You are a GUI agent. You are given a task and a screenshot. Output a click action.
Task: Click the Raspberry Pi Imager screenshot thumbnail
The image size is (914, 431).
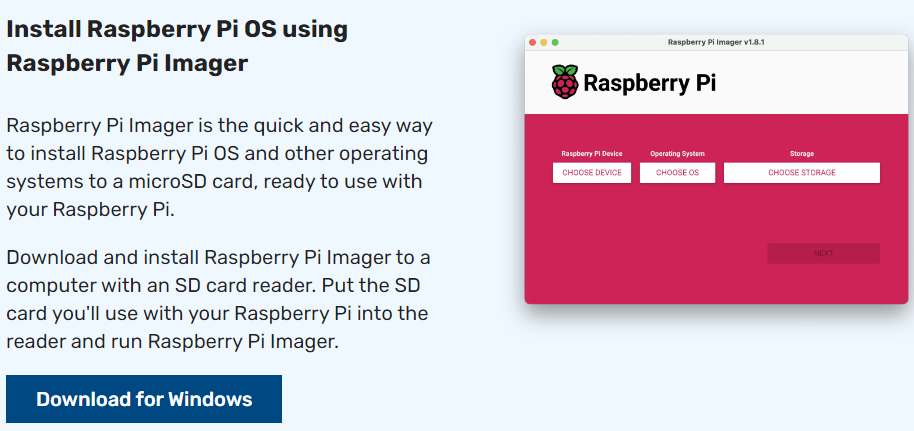(716, 169)
